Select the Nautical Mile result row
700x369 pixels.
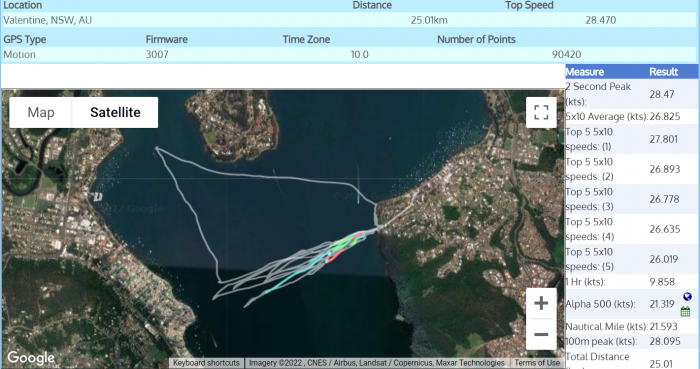[x=631, y=326]
